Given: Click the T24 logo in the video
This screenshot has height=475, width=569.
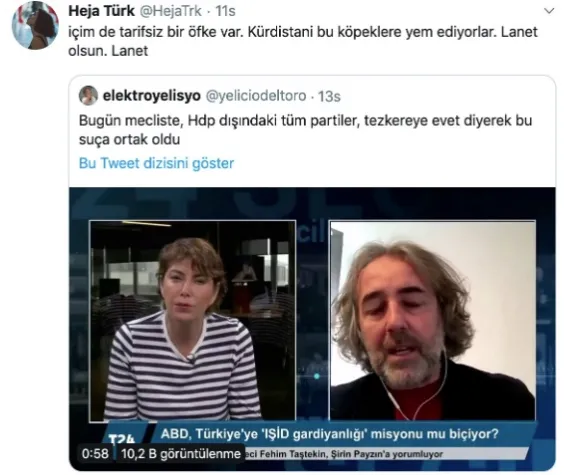Looking at the screenshot, I should pyautogui.click(x=122, y=440).
